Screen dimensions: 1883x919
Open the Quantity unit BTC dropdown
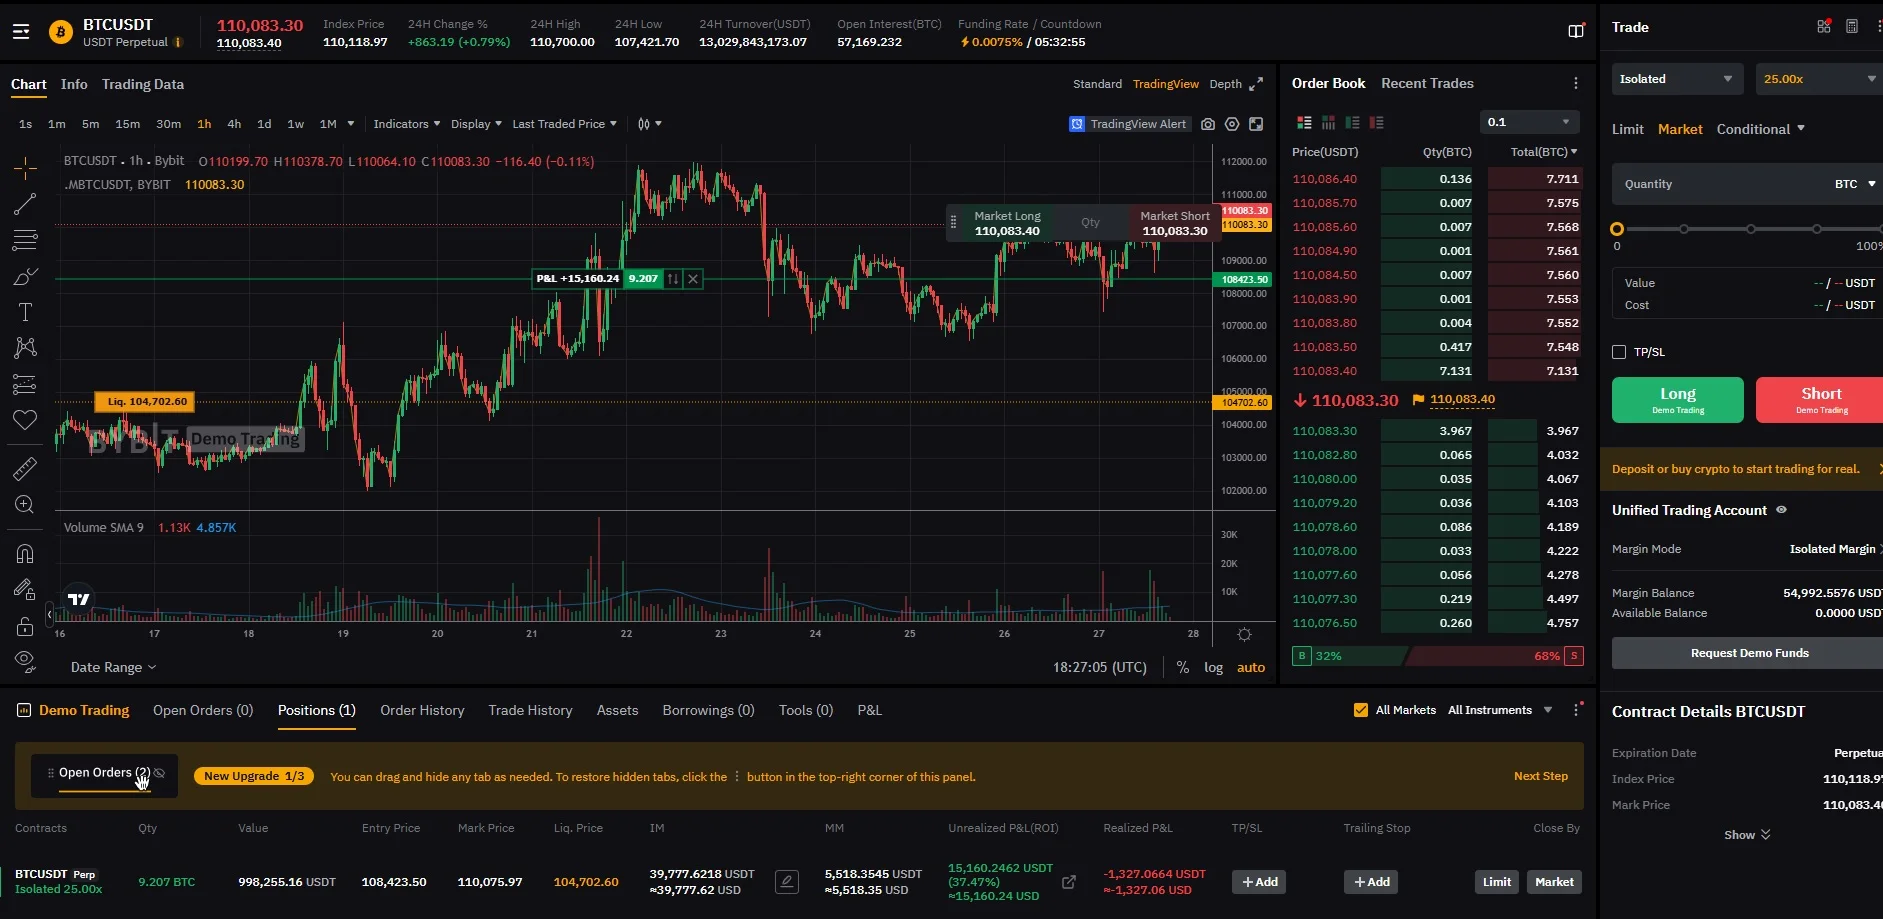pos(1855,184)
